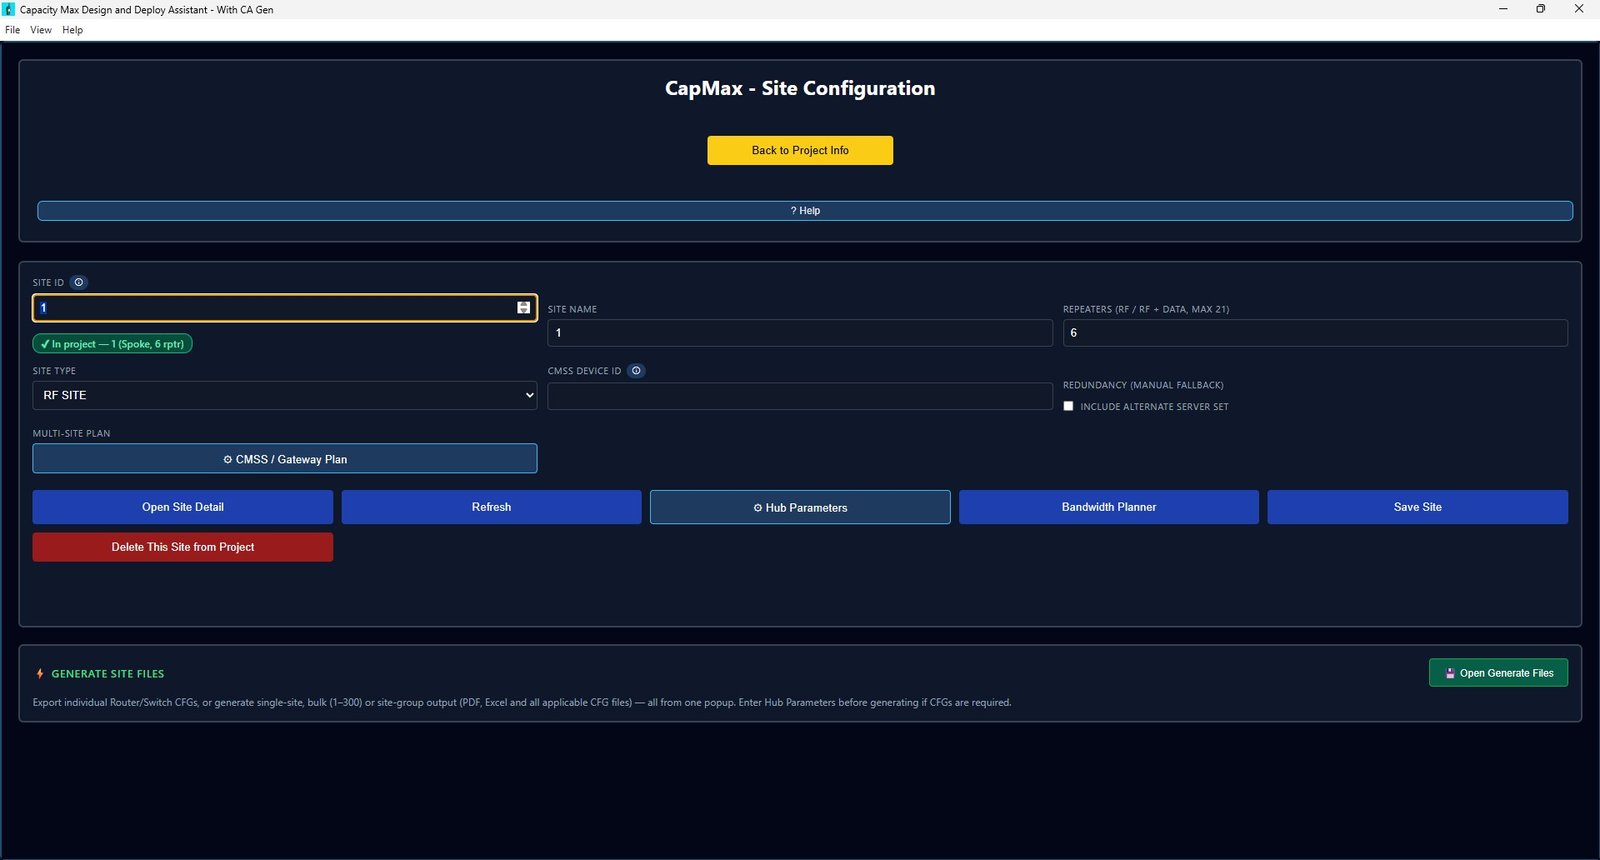Click the Site ID spinner arrows
Image resolution: width=1600 pixels, height=860 pixels.
[523, 308]
